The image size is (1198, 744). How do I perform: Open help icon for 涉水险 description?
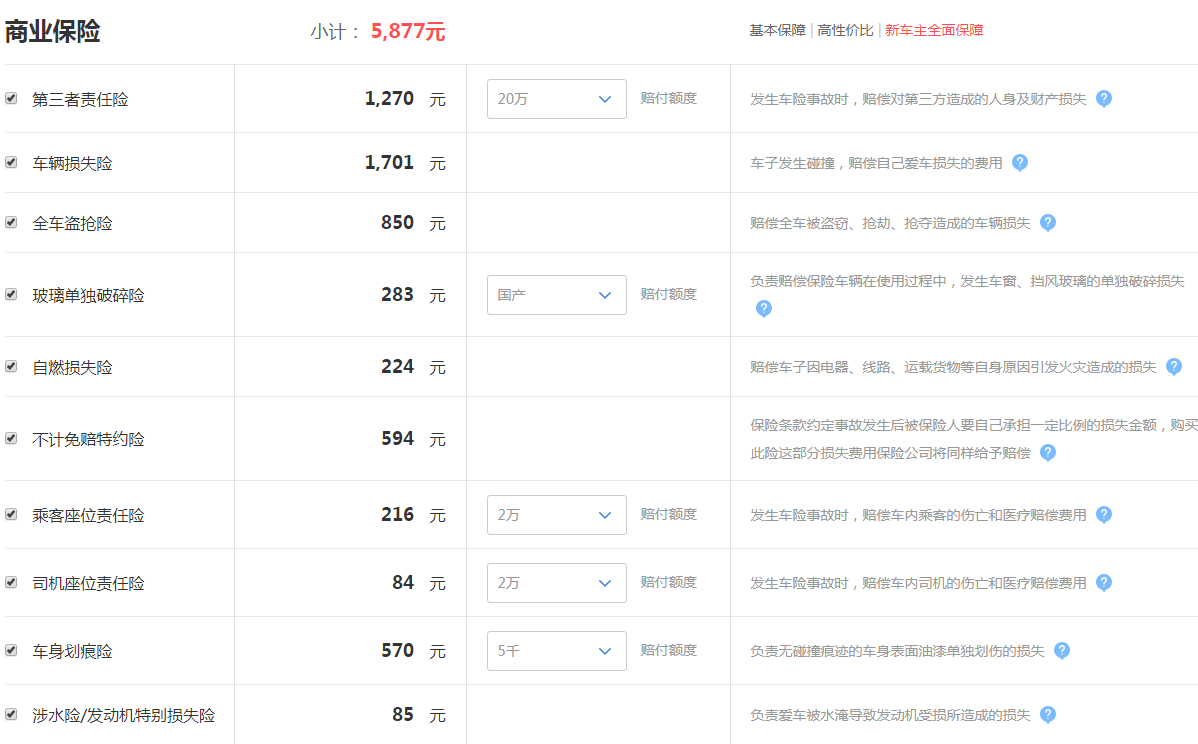(1047, 714)
